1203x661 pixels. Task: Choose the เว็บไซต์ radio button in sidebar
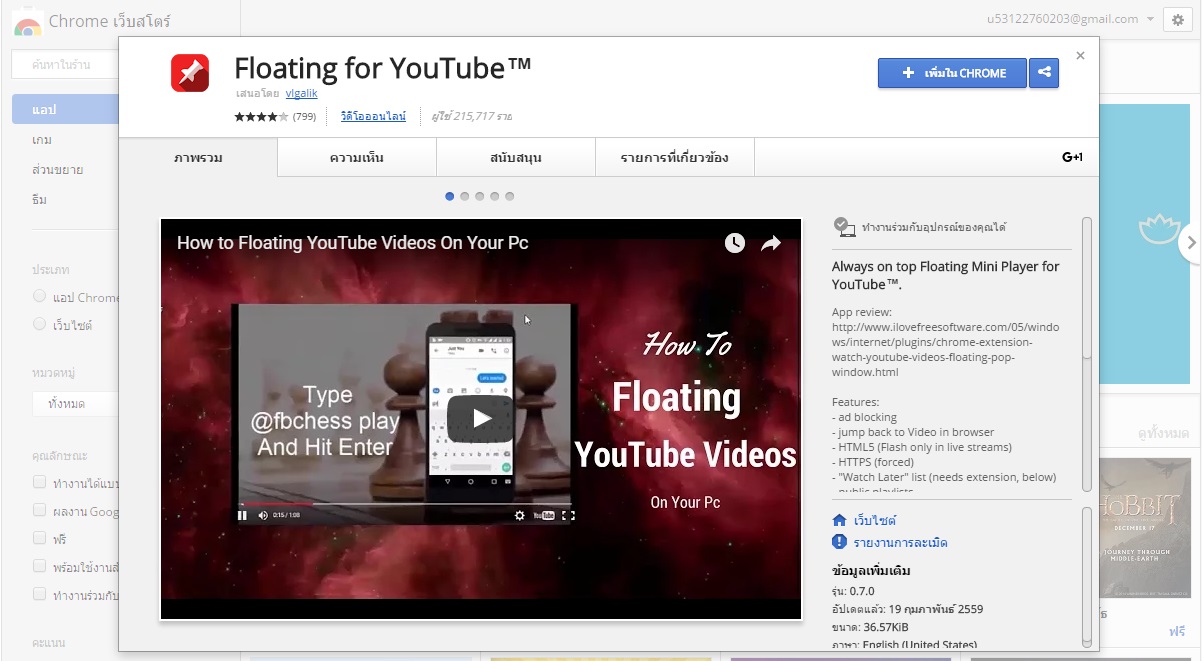(39, 324)
